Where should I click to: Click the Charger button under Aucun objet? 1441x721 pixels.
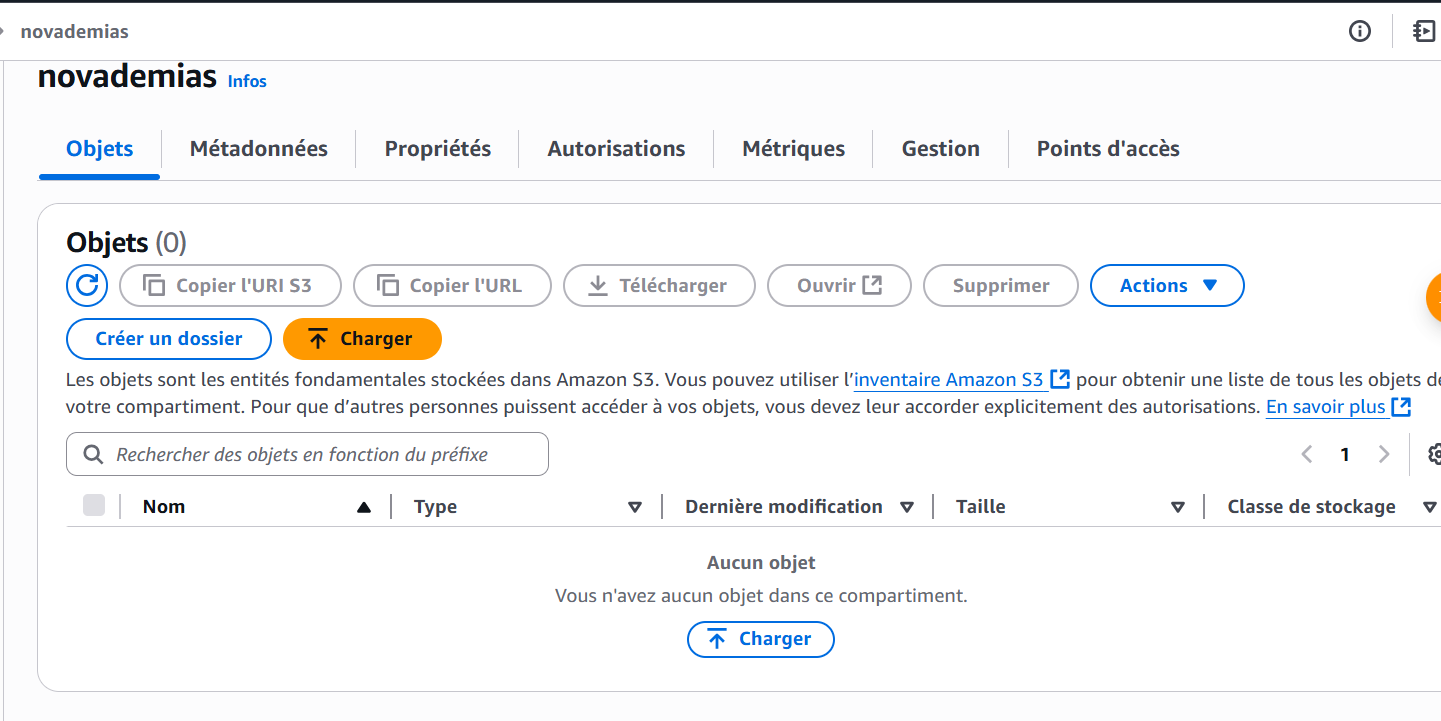(x=760, y=639)
